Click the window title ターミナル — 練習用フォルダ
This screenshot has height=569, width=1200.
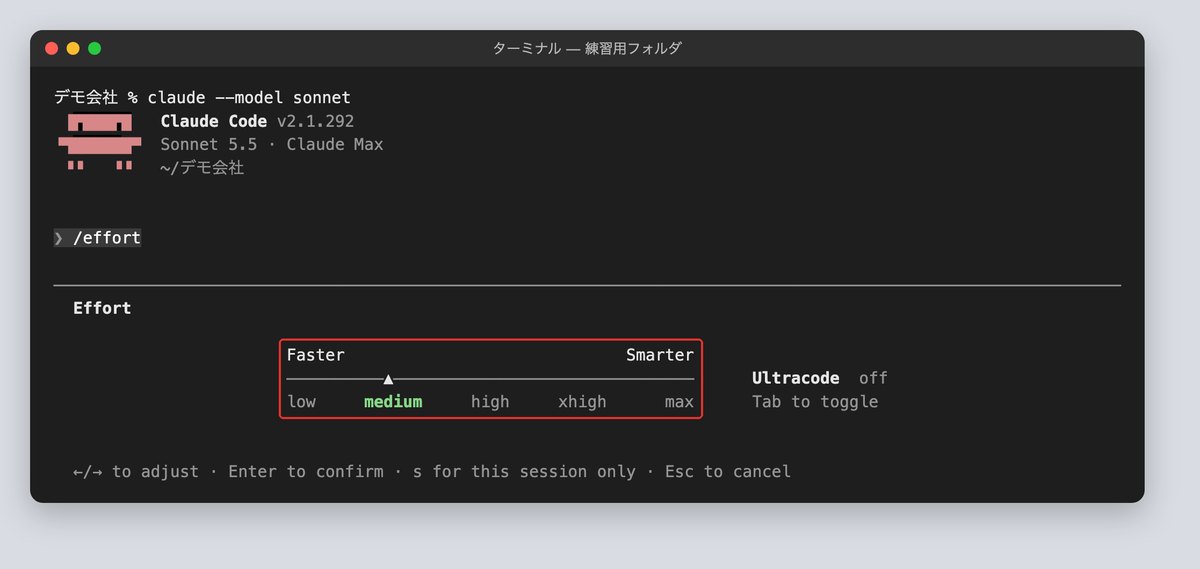tap(587, 48)
